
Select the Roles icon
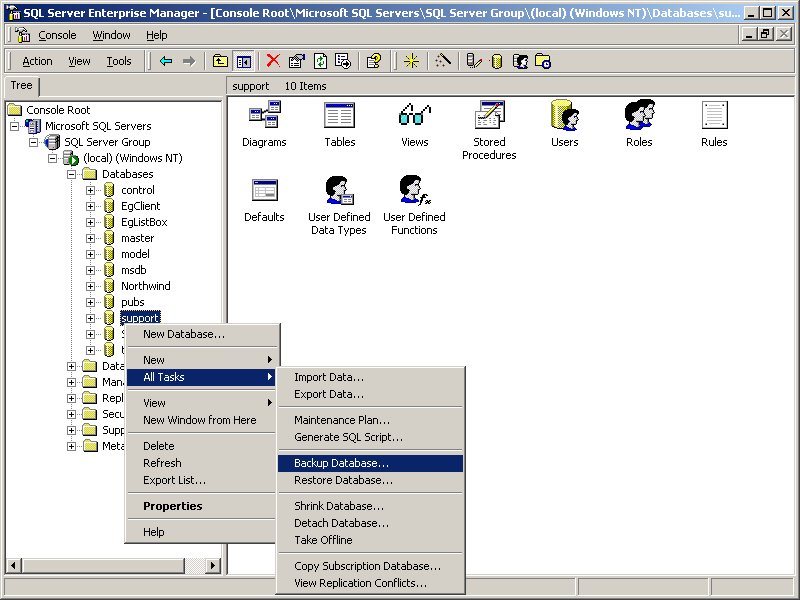[x=639, y=117]
